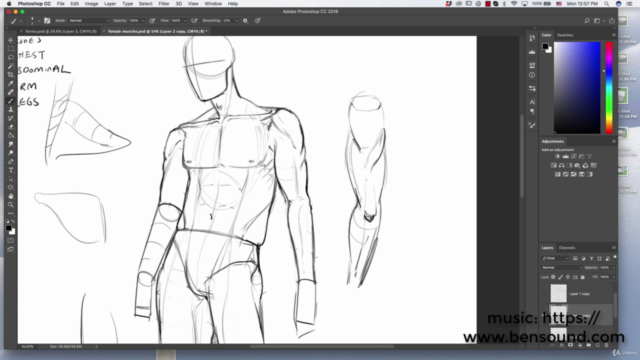Switch to the forms.psd document tab
640x360 pixels.
61,31
